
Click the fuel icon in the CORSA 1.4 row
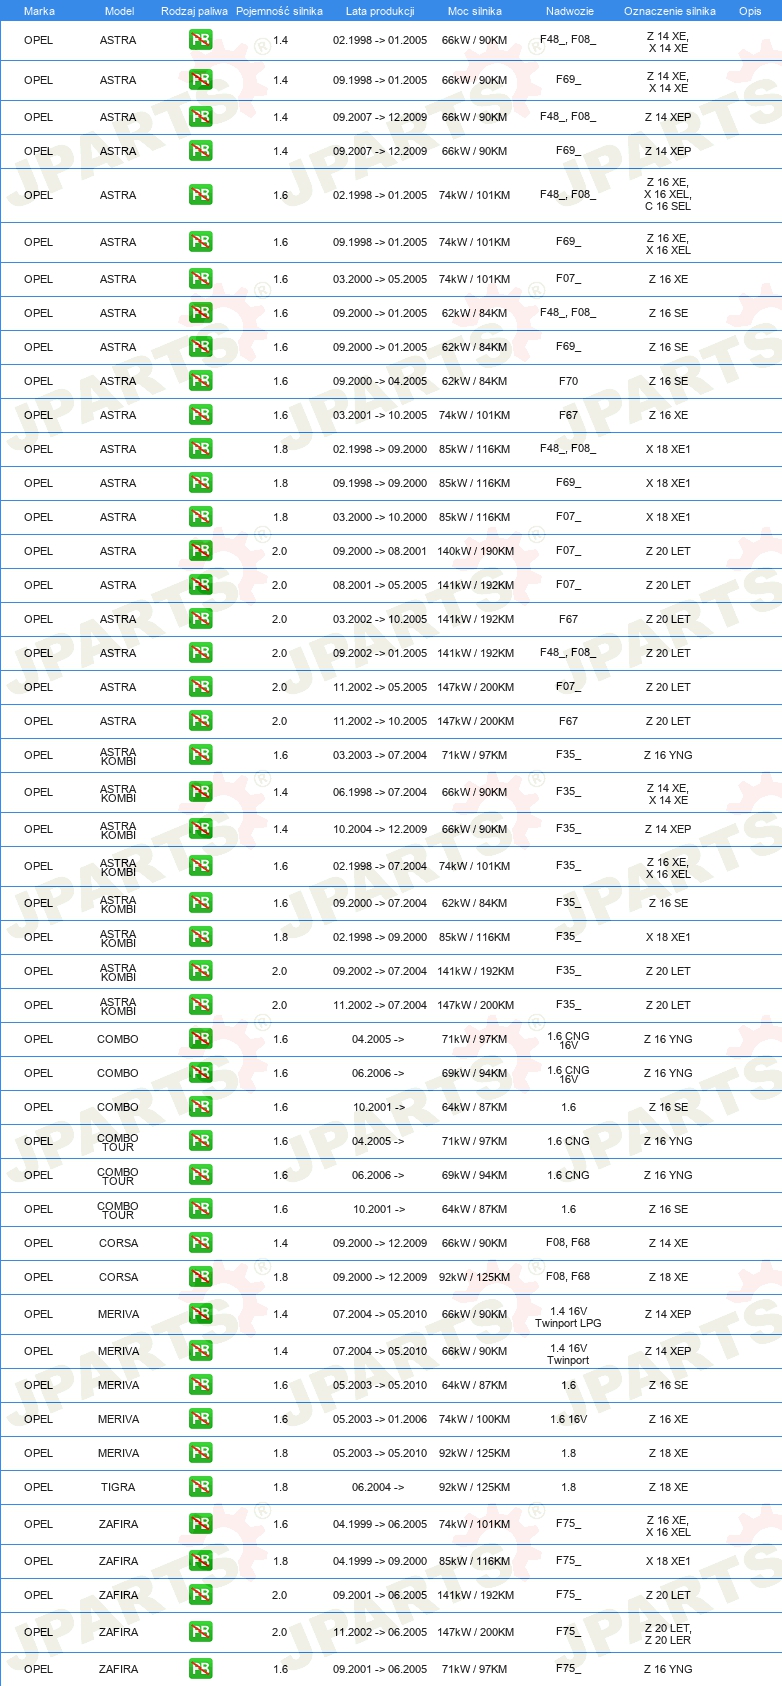(200, 1243)
